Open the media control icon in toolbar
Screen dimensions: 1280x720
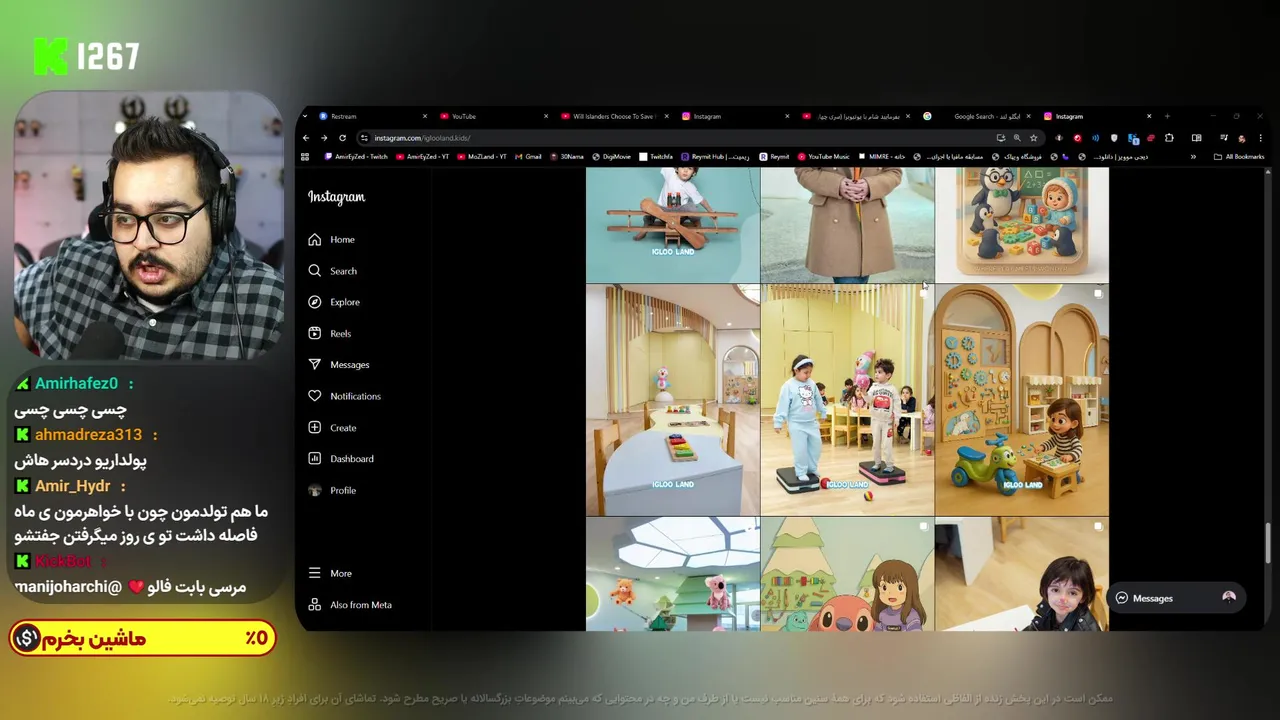[1224, 138]
